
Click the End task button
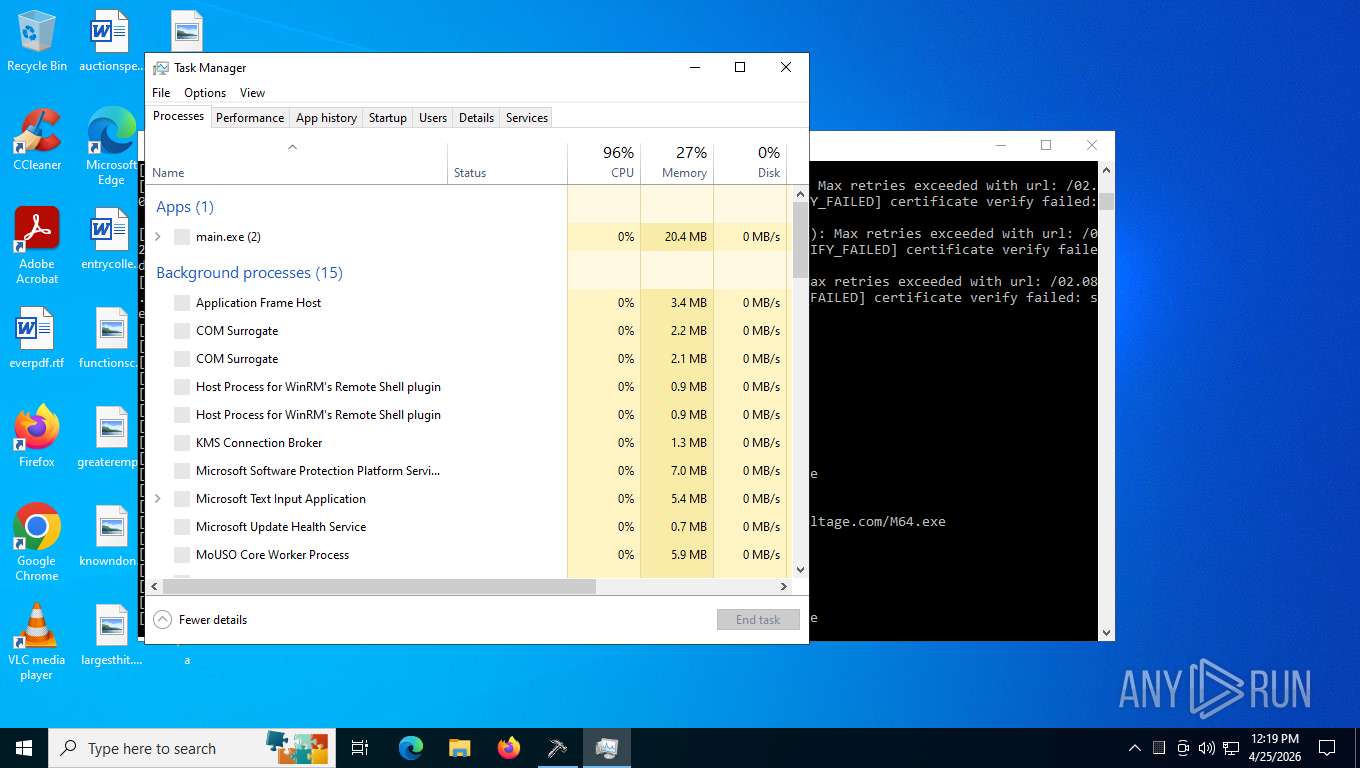758,620
